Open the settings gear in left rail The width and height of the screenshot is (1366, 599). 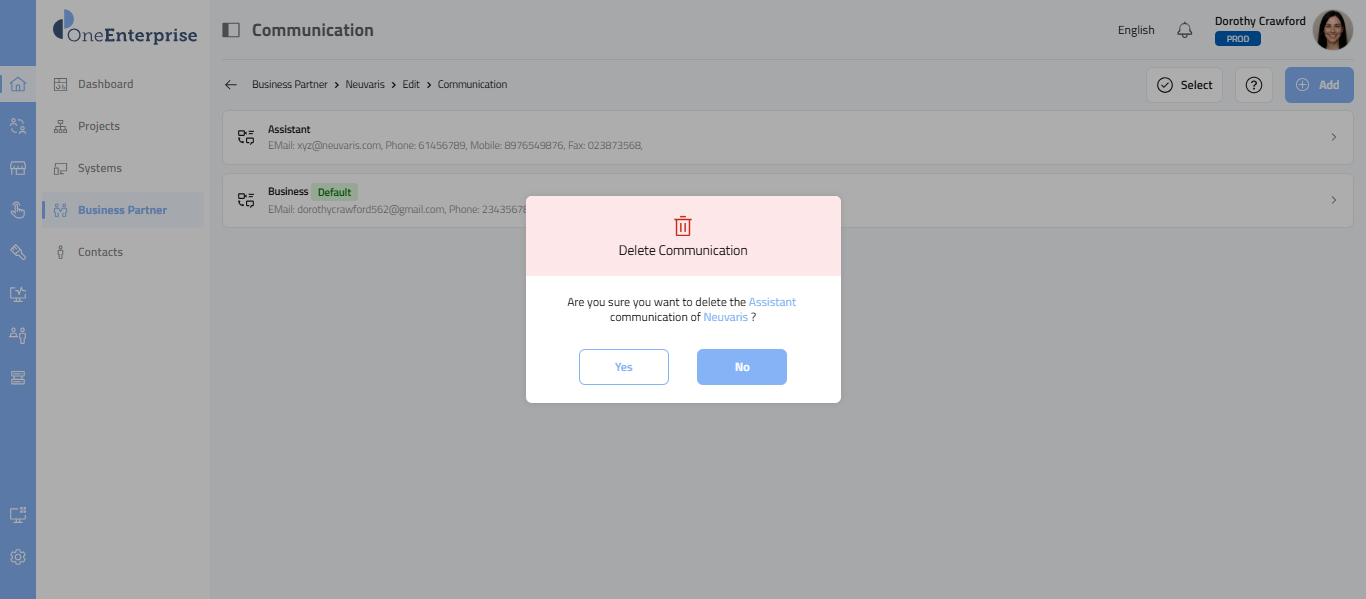click(x=18, y=557)
